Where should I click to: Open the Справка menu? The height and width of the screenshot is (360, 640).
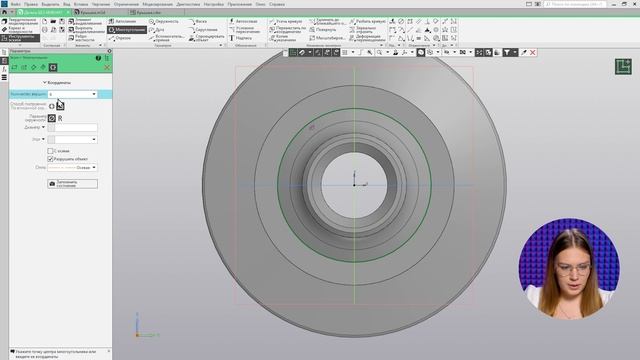pyautogui.click(x=277, y=4)
